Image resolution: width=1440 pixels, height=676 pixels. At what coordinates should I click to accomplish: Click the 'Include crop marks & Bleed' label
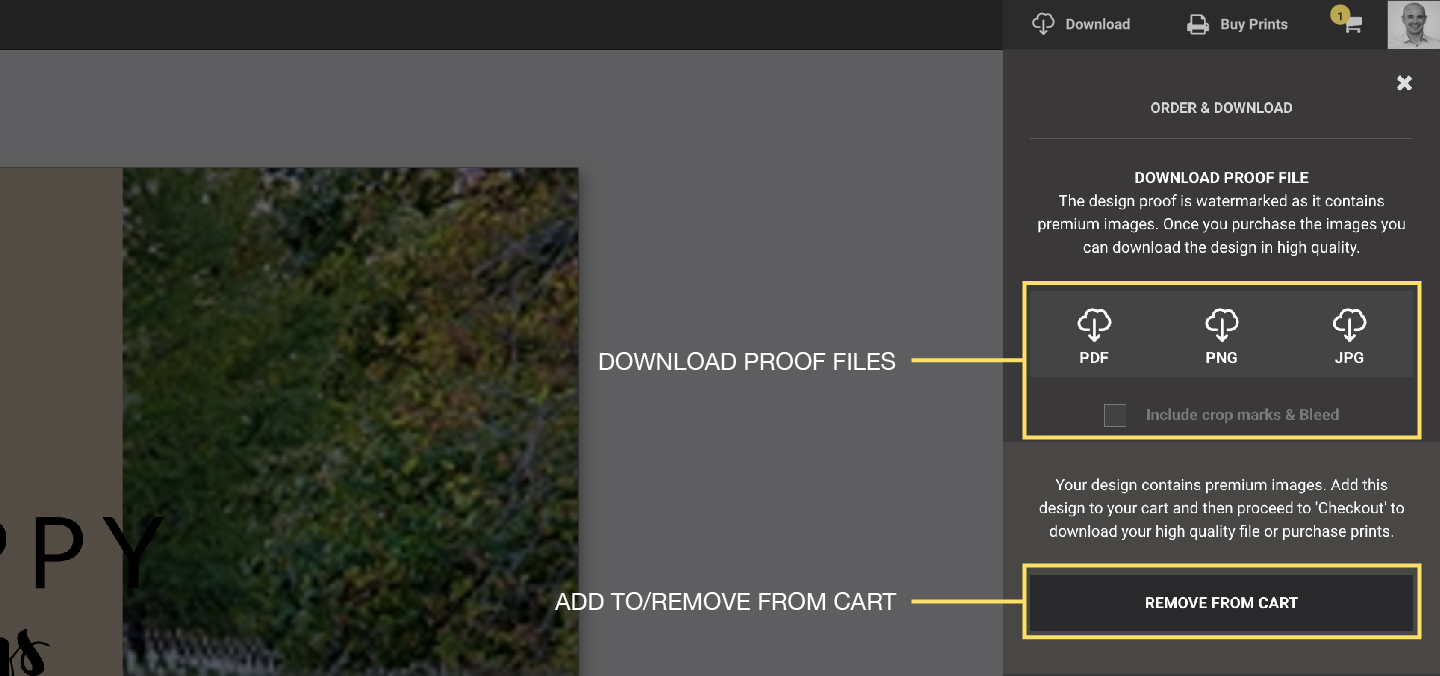tap(1242, 415)
